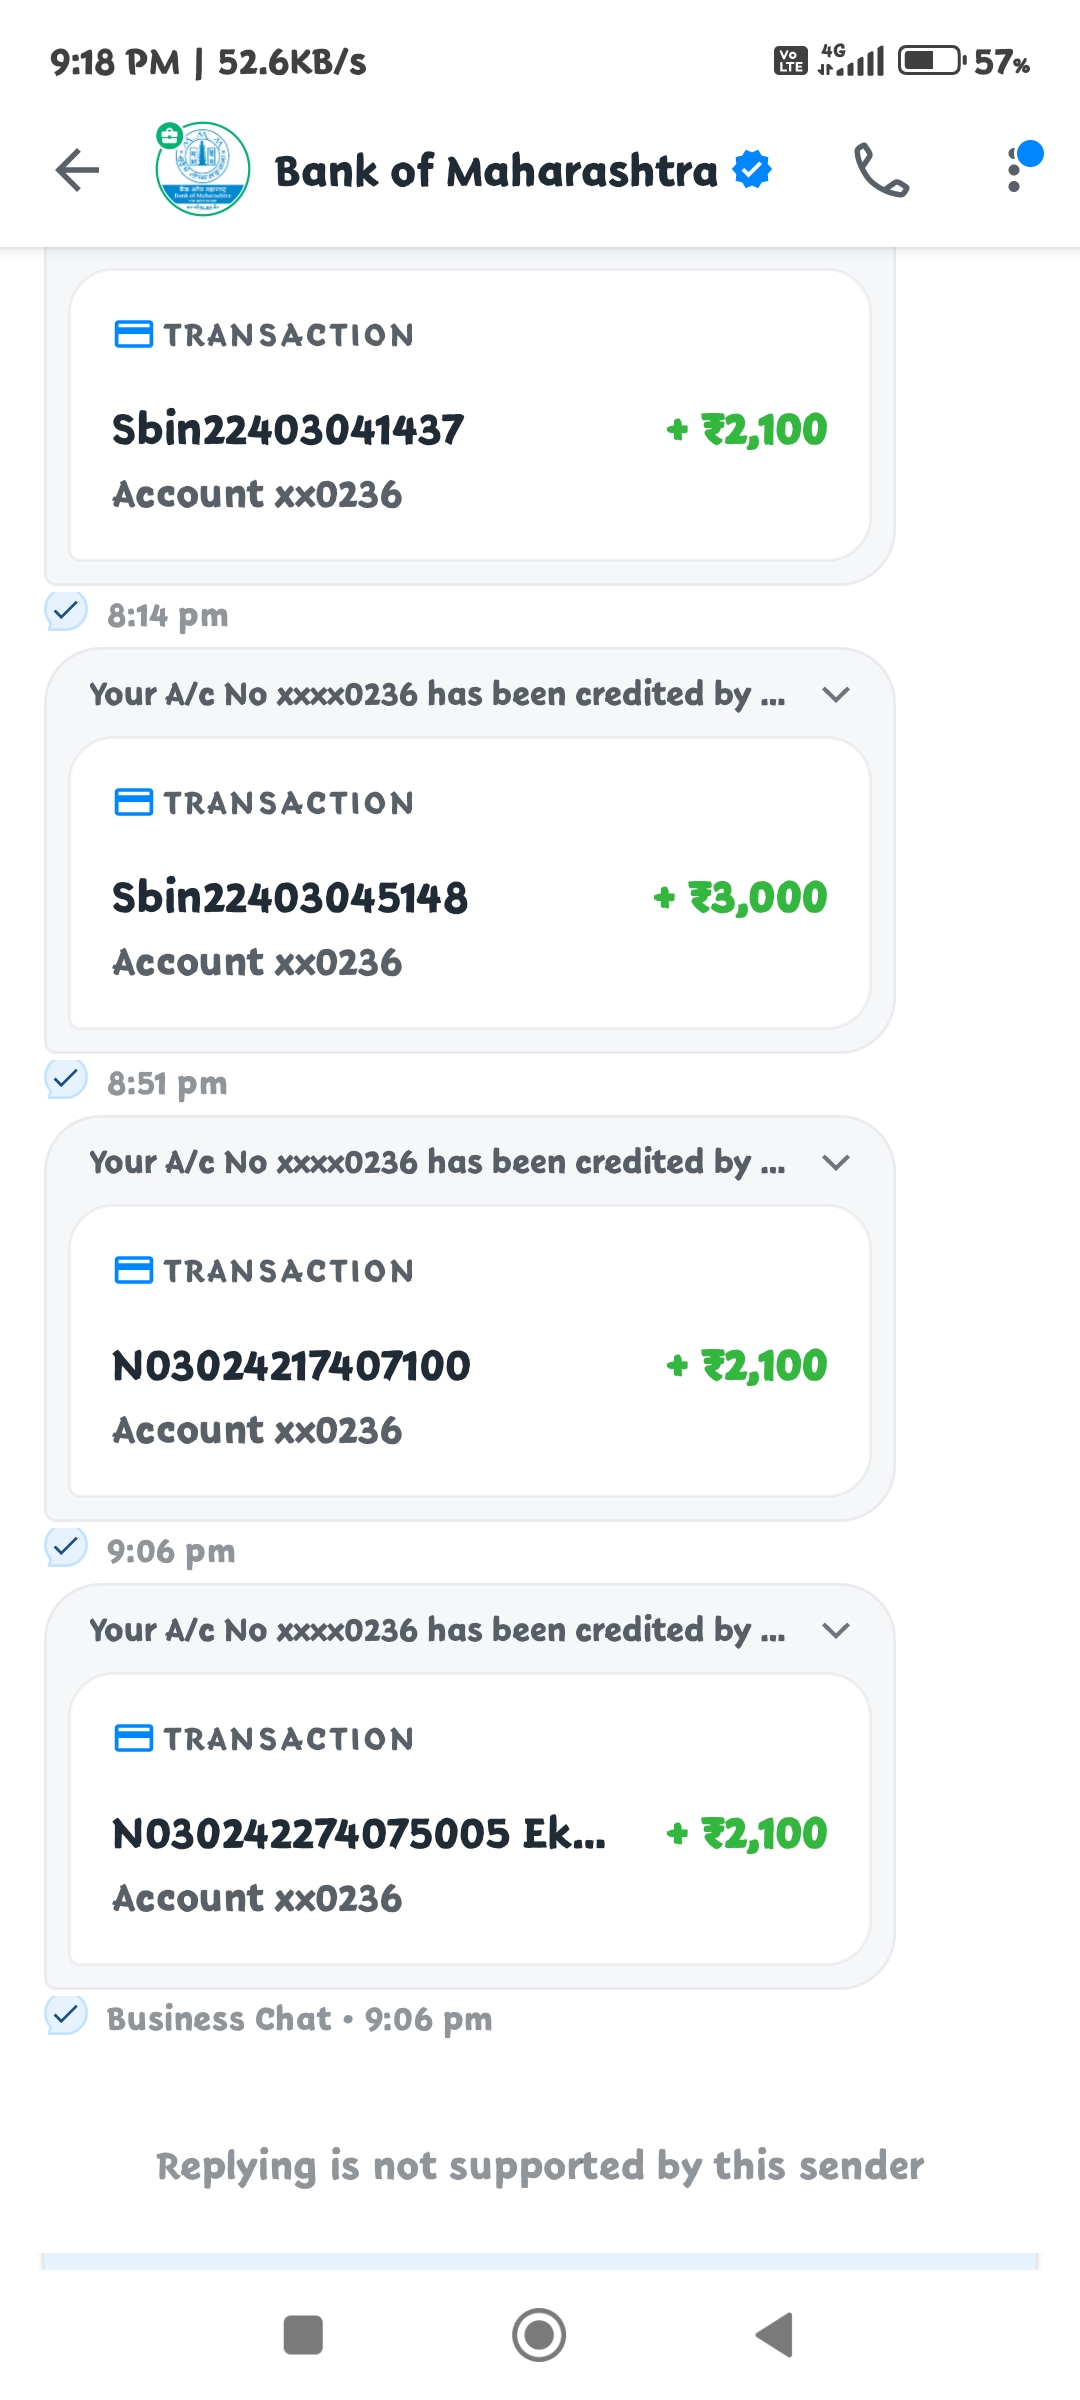Tap the card icon on N03024217407100 transaction
Image resolution: width=1080 pixels, height=2400 pixels.
pos(134,1270)
